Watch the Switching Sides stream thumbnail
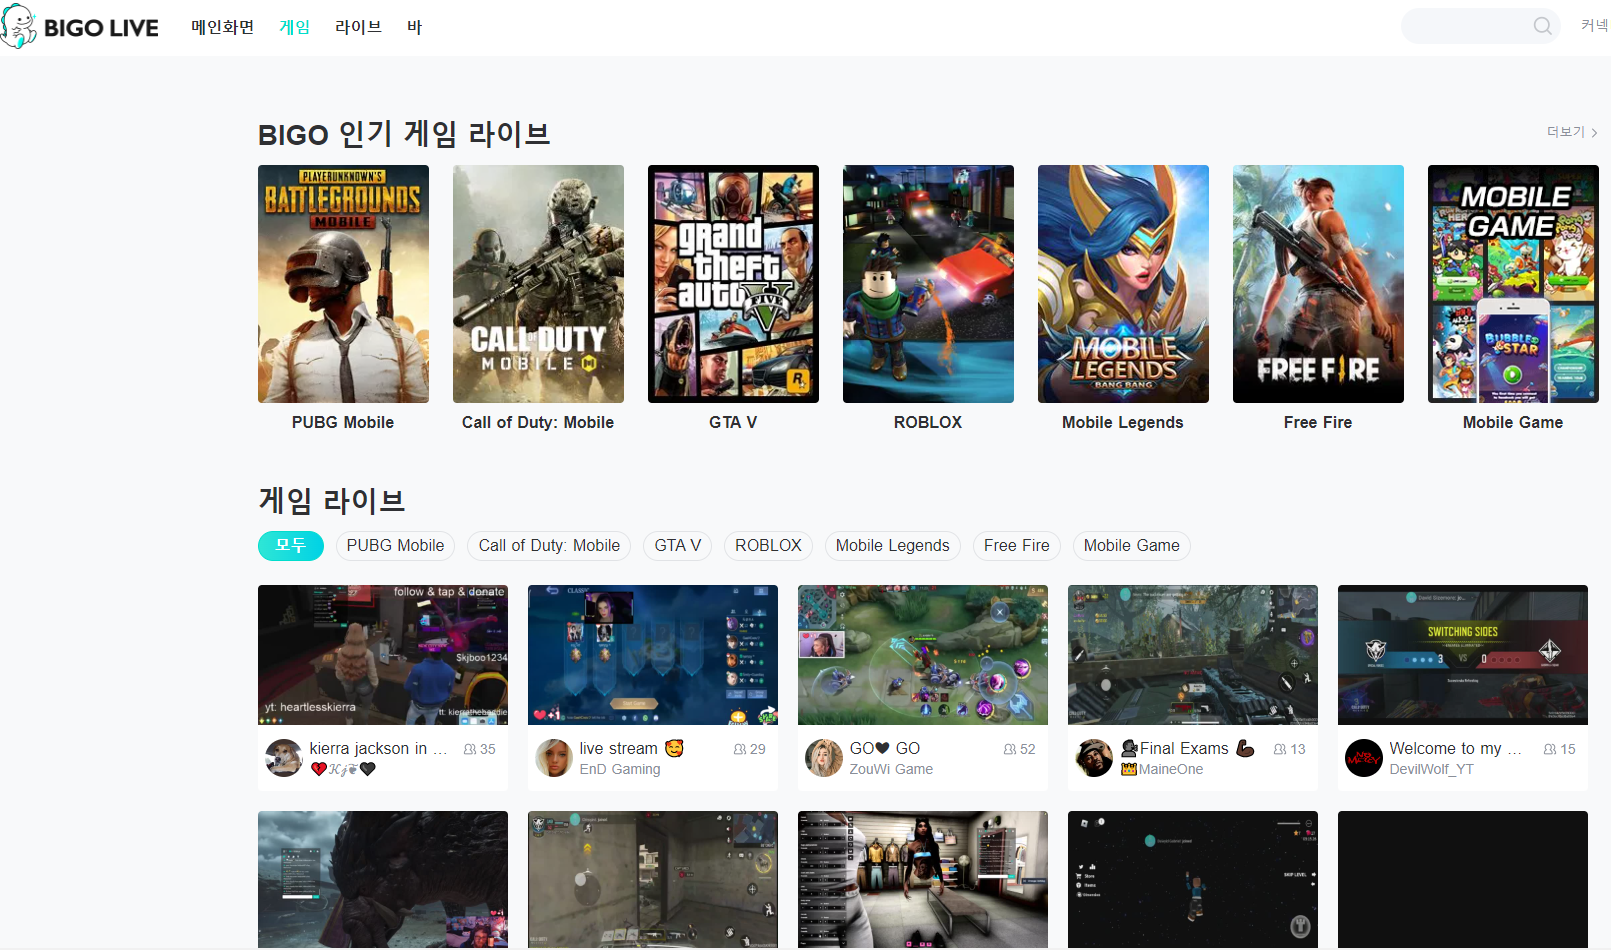Viewport: 1611px width, 950px height. (1462, 654)
